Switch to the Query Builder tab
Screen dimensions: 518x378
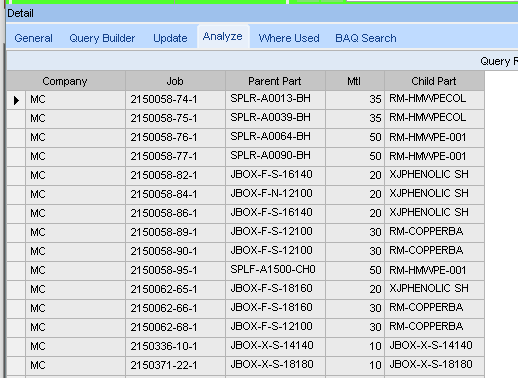click(x=102, y=38)
